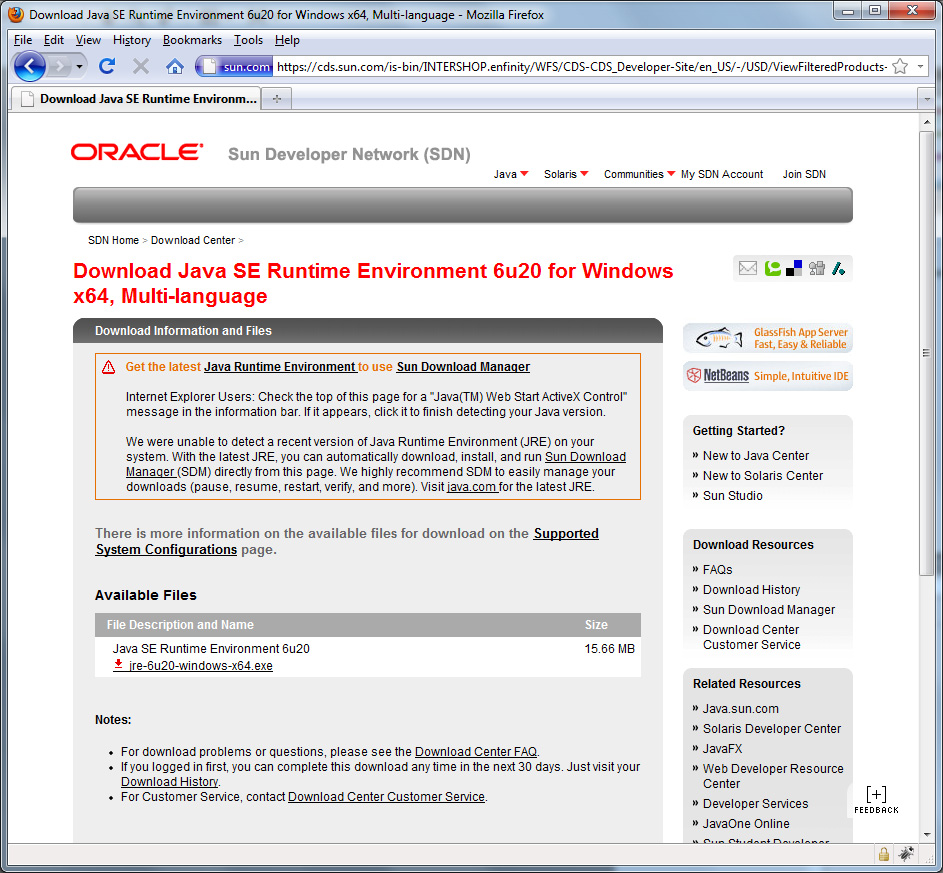Share page via the email envelope icon

(747, 268)
